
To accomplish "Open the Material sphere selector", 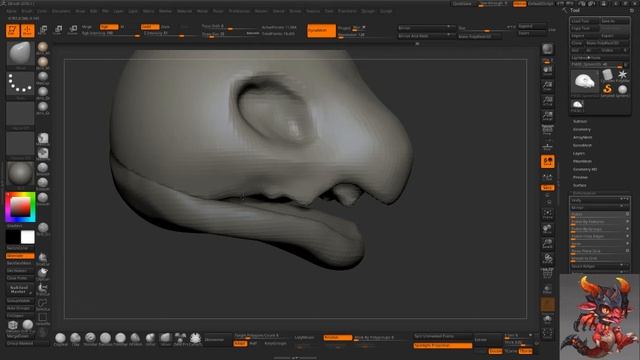I will 20,175.
